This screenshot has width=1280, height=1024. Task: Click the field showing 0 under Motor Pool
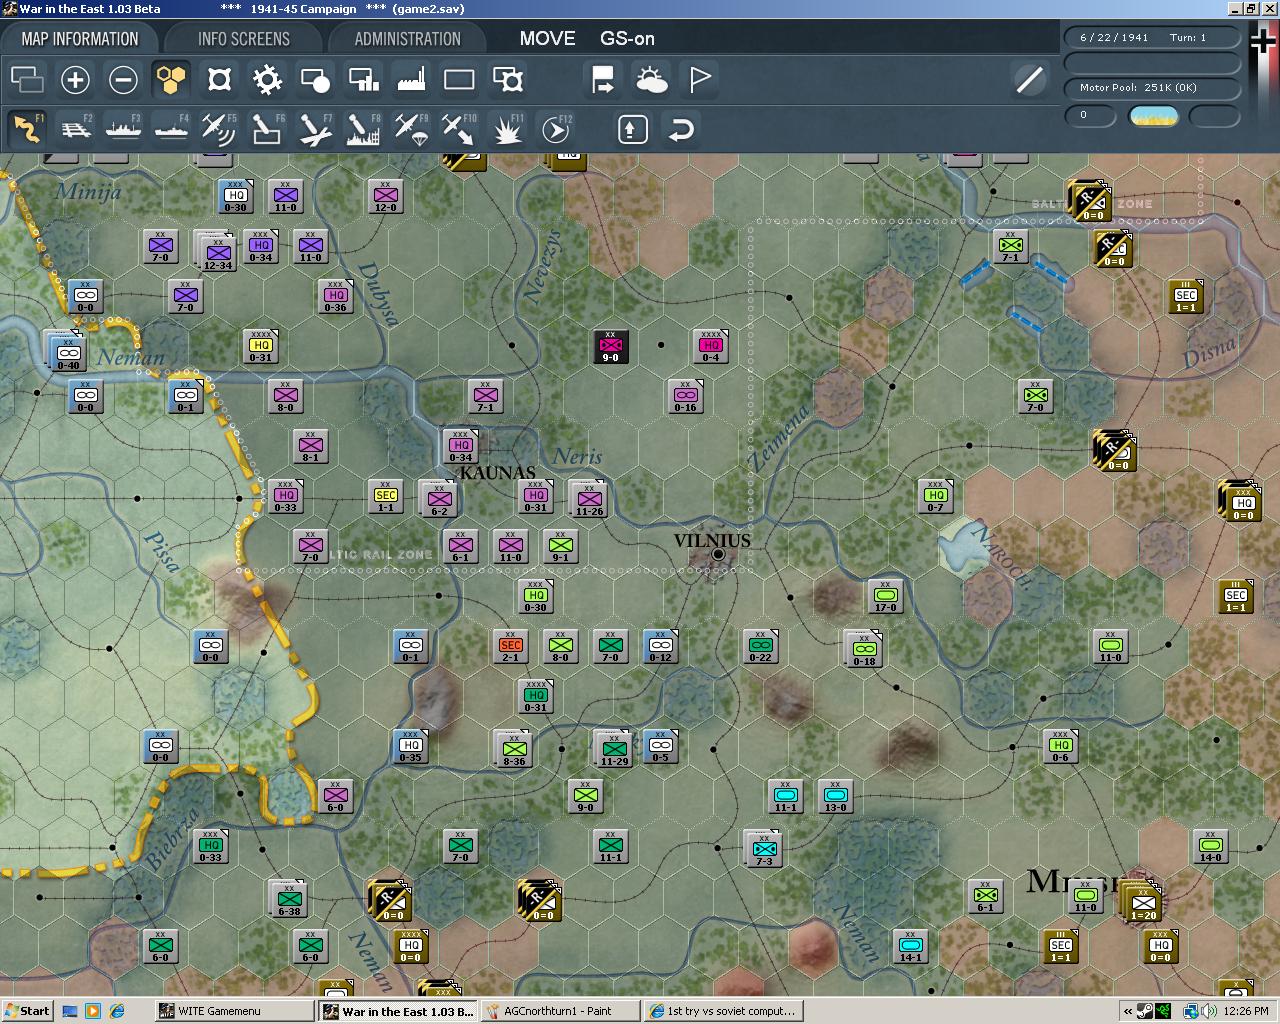(x=1090, y=116)
